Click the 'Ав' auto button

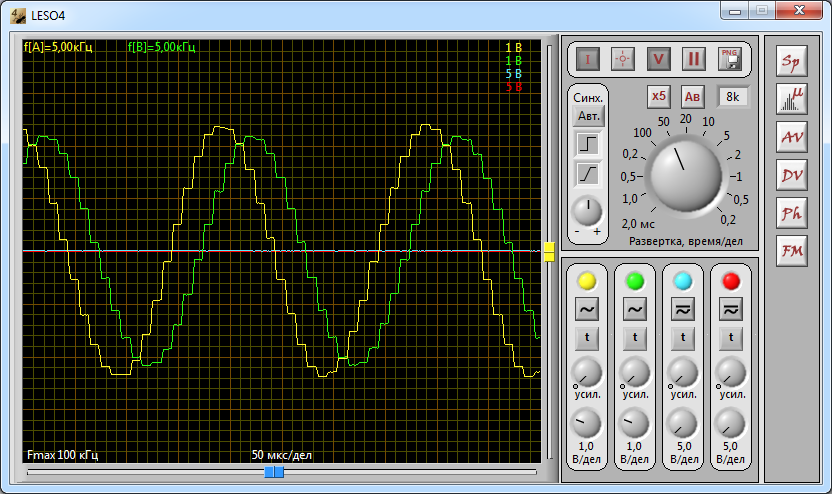pos(692,97)
